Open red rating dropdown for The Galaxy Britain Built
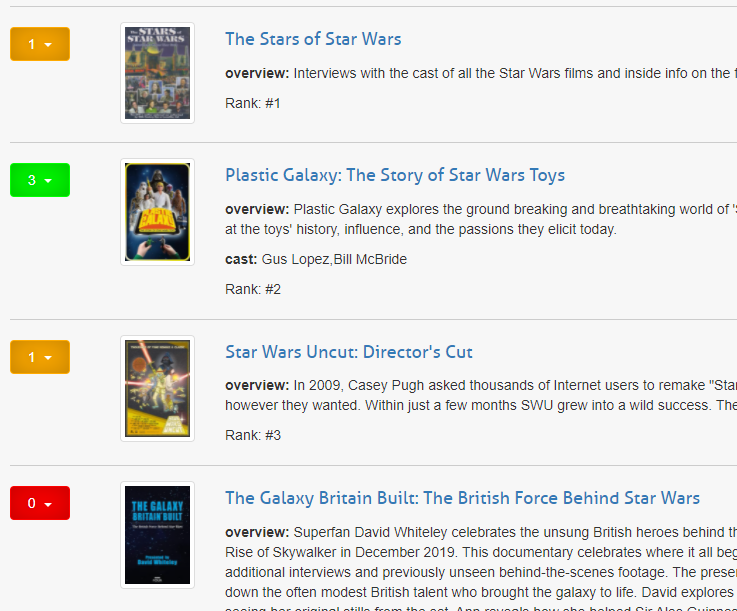This screenshot has height=611, width=737. point(40,503)
